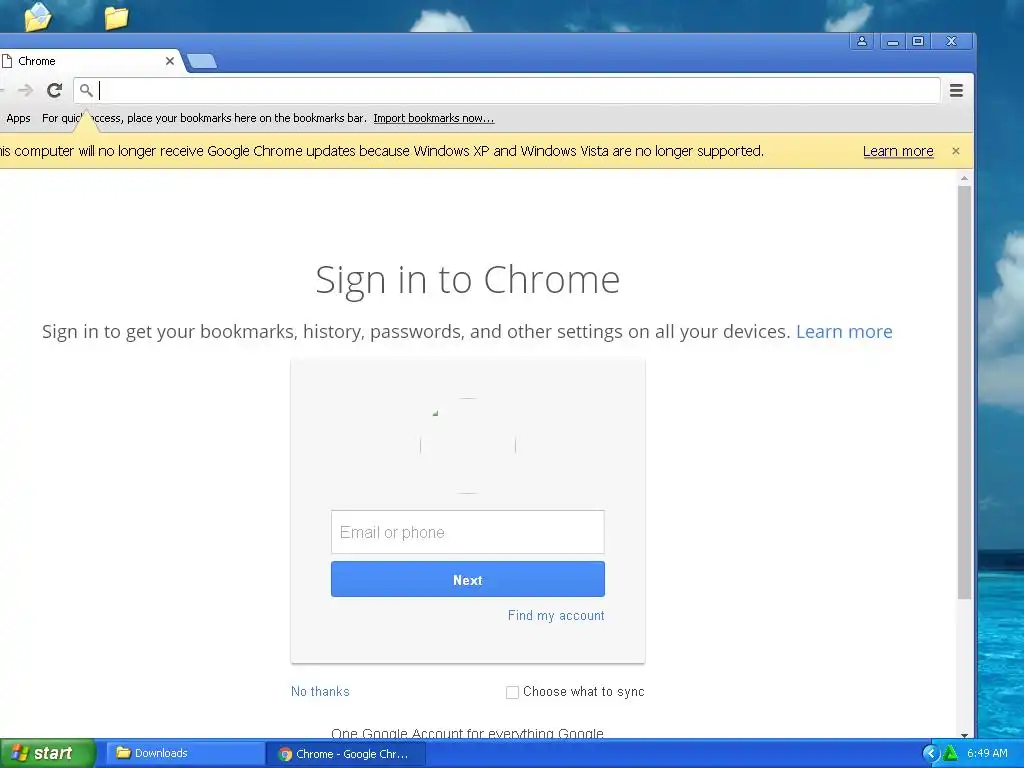Click the No thanks link
Screen dimensions: 1024x768
[x=320, y=691]
